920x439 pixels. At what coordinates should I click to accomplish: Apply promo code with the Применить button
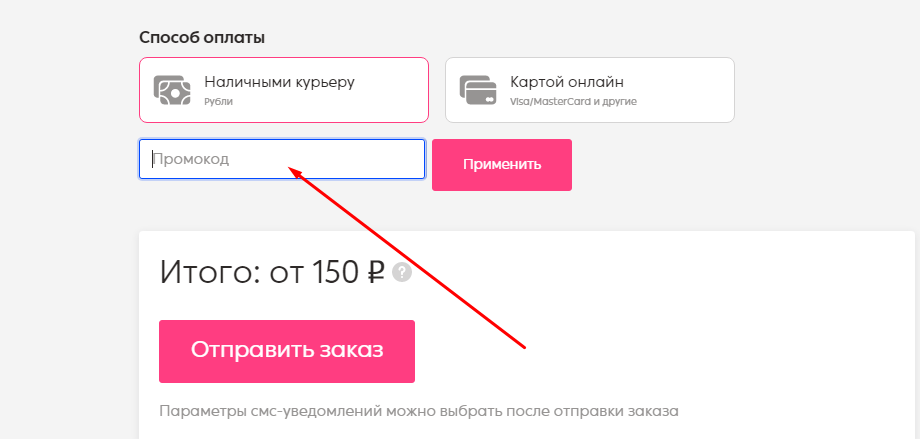coord(502,165)
